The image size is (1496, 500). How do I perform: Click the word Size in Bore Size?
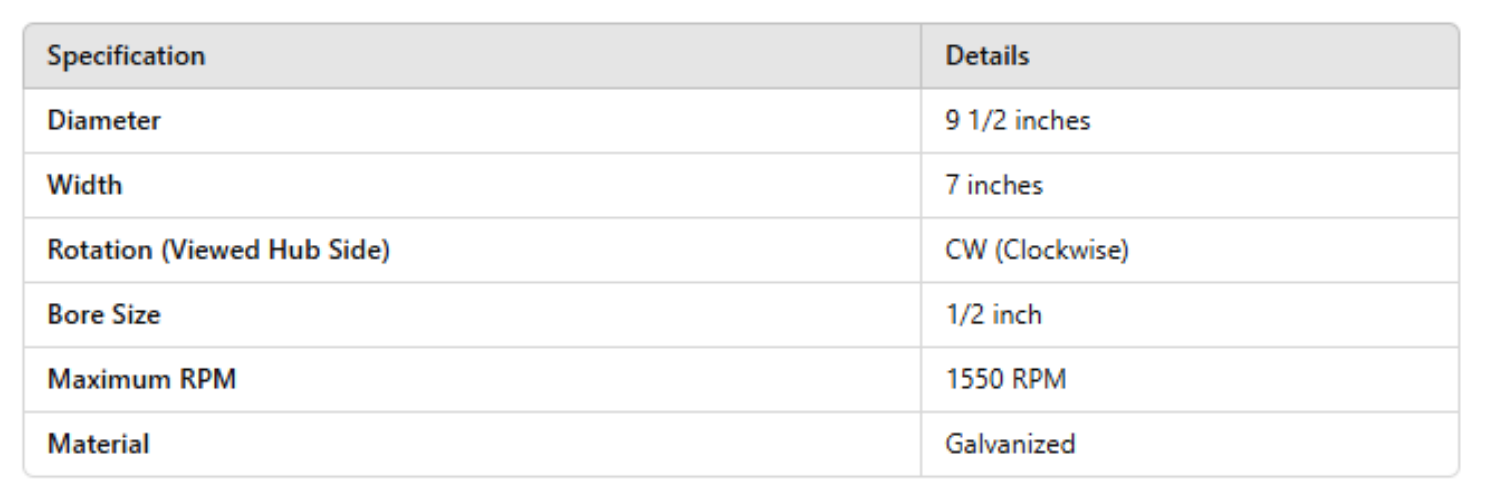pos(133,315)
